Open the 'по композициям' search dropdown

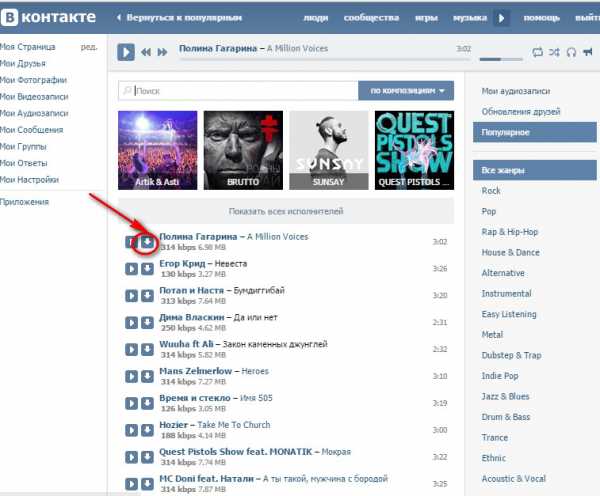tap(406, 91)
